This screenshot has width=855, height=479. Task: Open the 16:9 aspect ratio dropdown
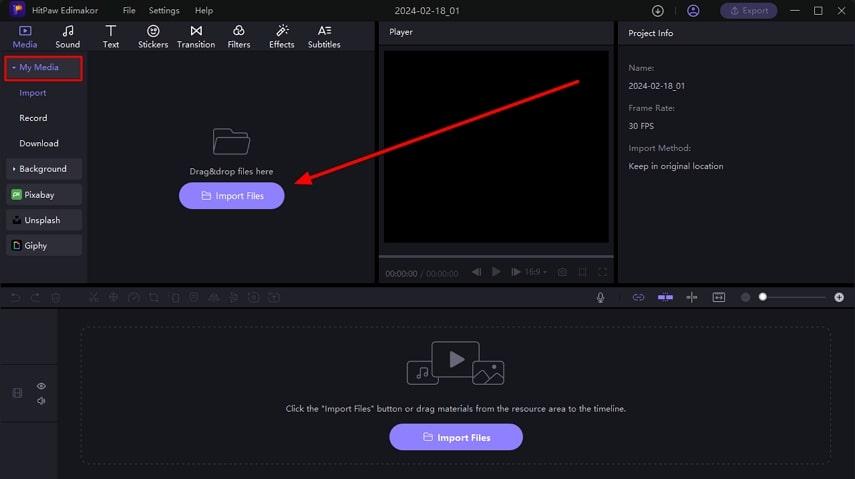535,272
